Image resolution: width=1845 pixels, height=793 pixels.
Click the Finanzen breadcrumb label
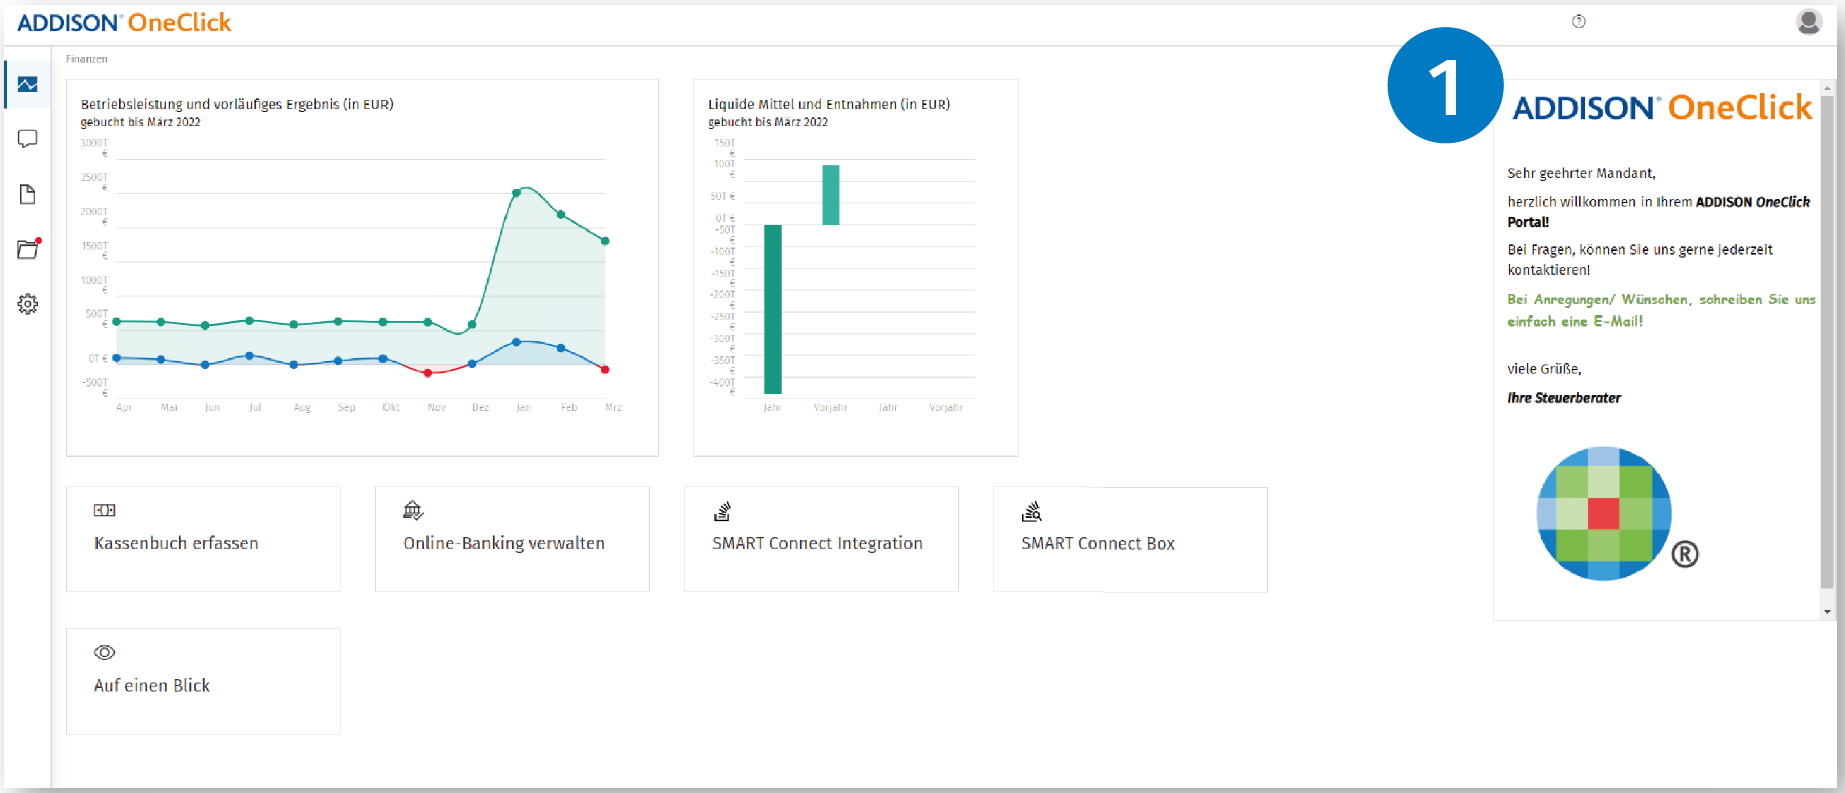(x=87, y=59)
